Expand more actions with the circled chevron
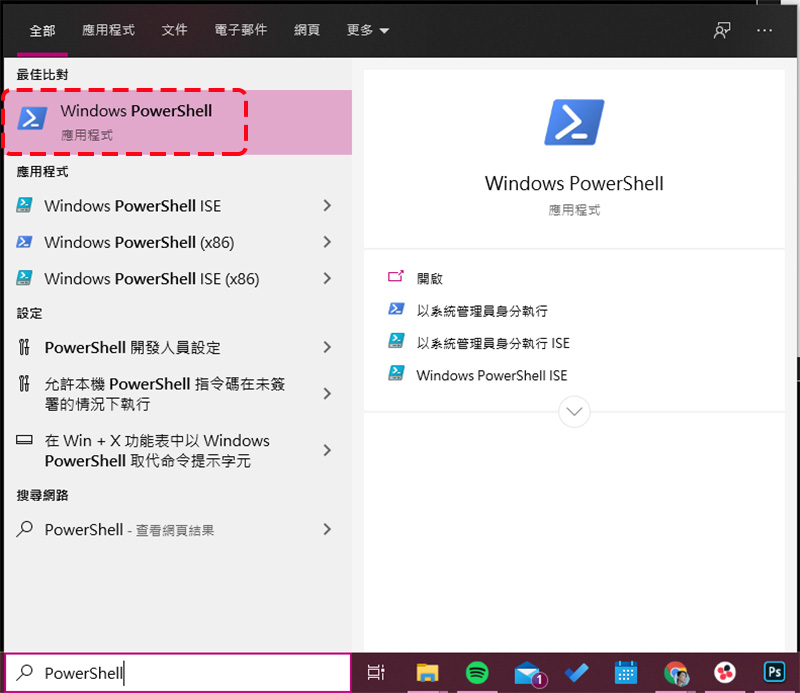Screen dimensions: 800x693 (574, 411)
